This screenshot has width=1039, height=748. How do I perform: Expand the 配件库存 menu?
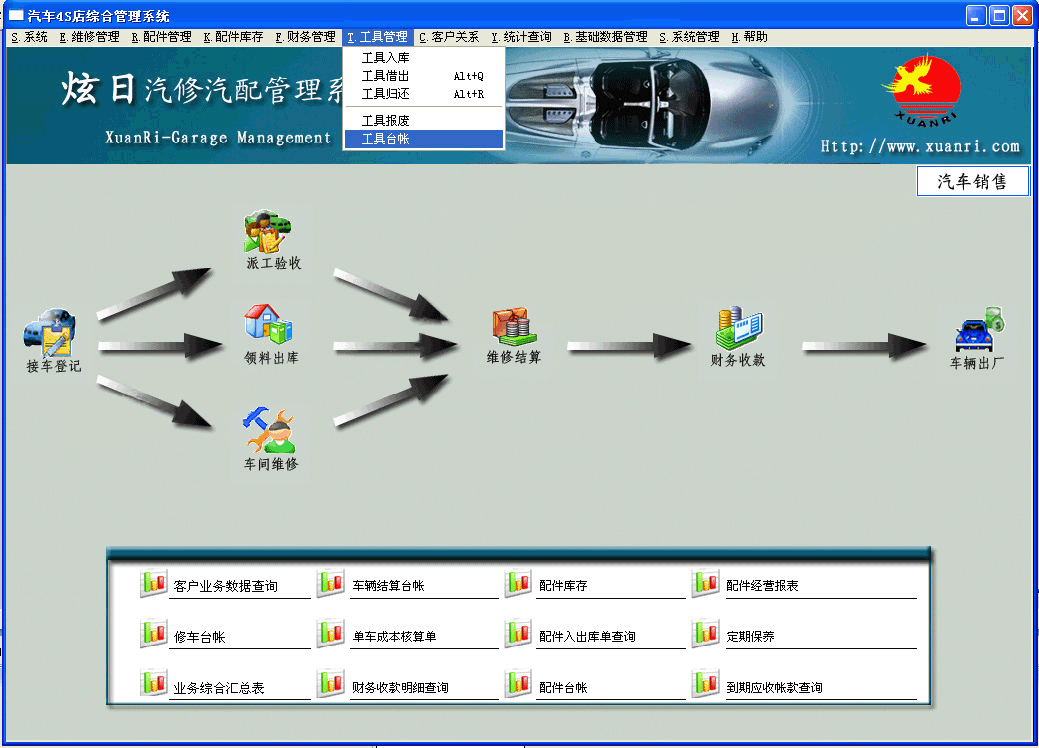click(x=233, y=37)
